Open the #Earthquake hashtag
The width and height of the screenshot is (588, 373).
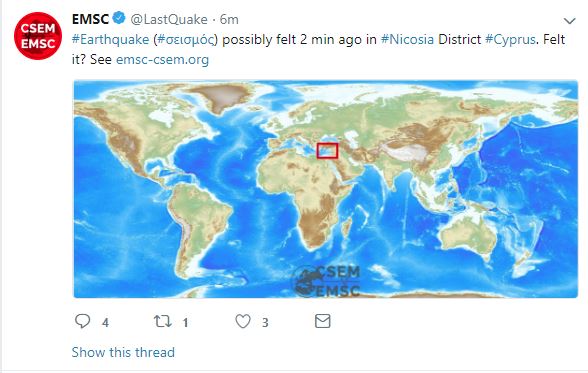[111, 39]
